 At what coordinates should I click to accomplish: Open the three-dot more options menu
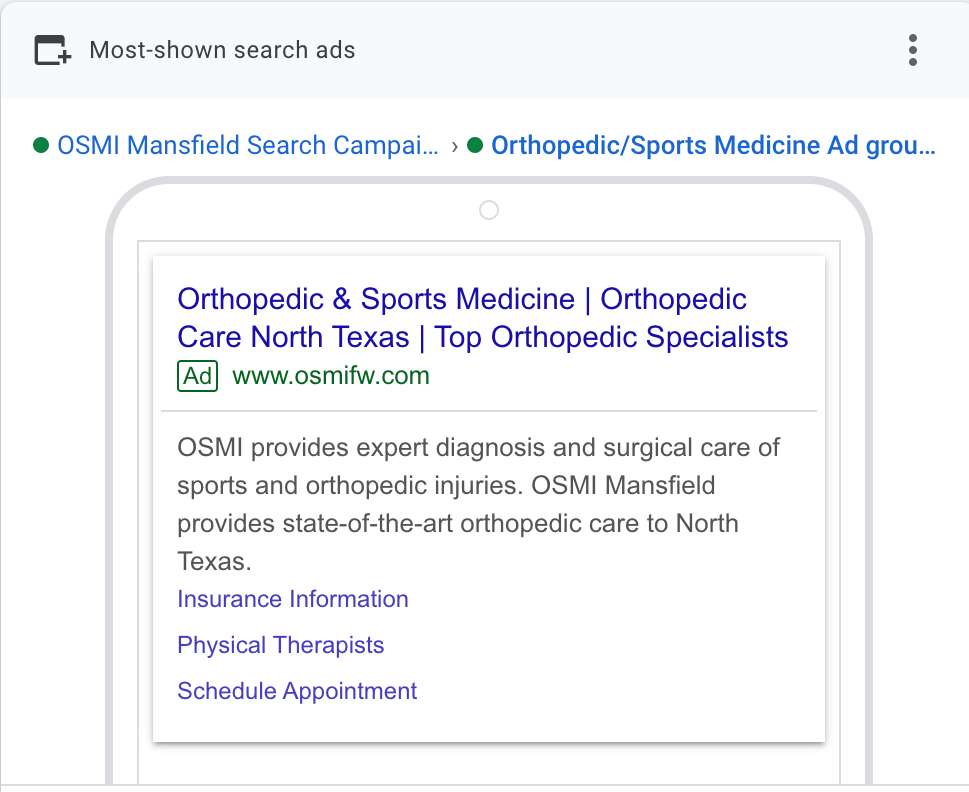[x=913, y=50]
